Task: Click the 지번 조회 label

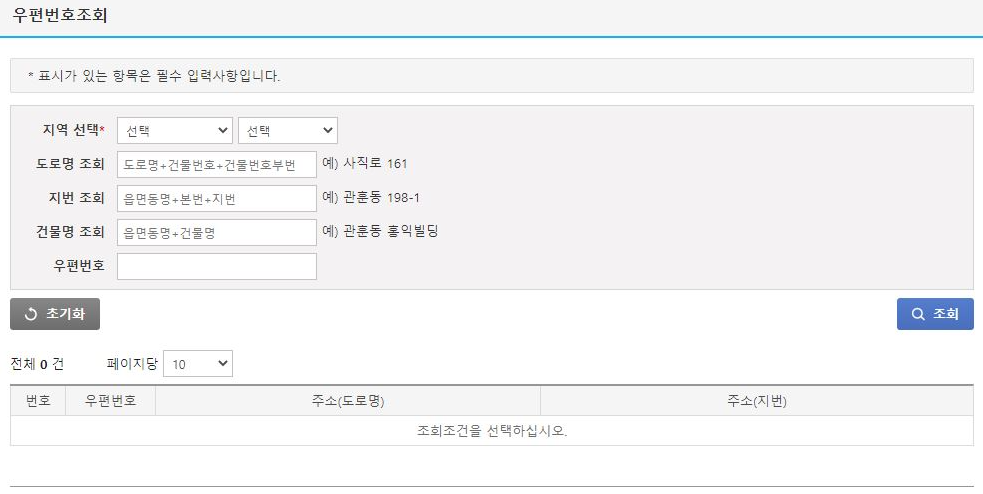Action: [76, 197]
